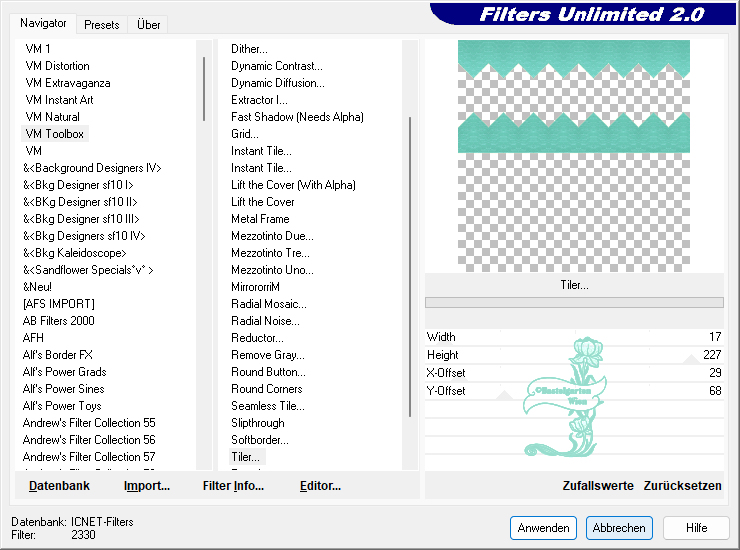Viewport: 740px width, 550px height.
Task: Click Zufallswerte to randomize values
Action: click(598, 486)
